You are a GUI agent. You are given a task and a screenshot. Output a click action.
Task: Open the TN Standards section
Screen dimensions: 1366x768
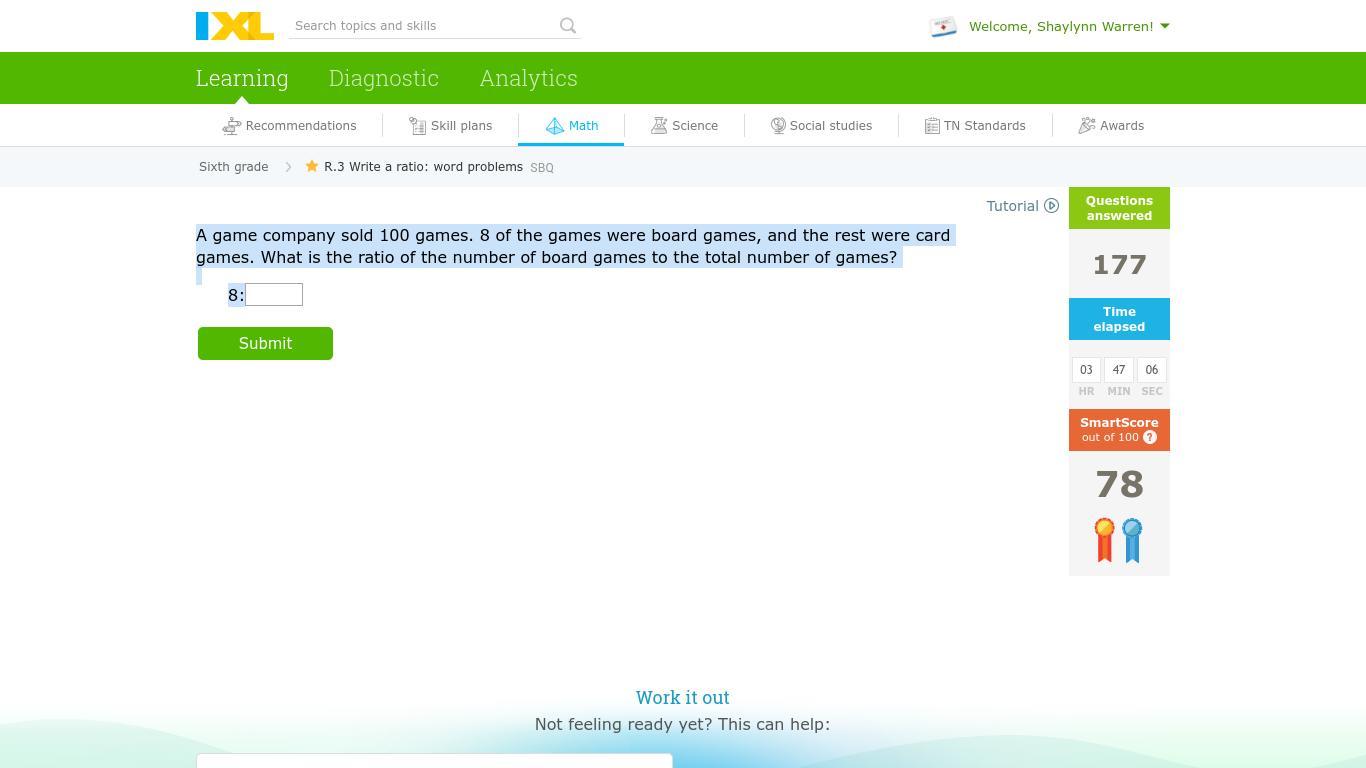(976, 126)
